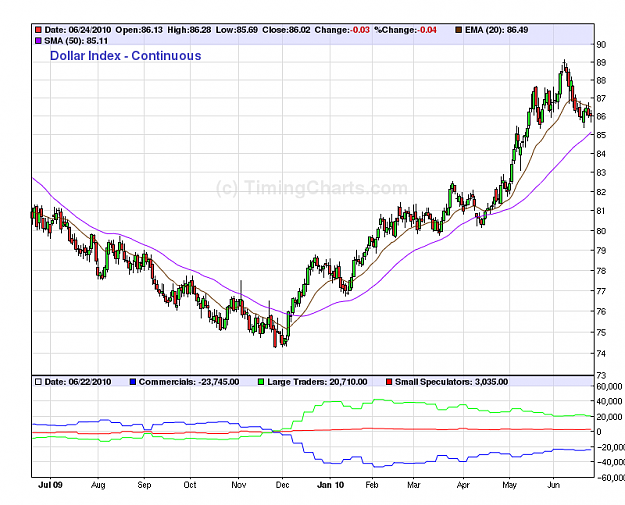The image size is (625, 505).
Task: Click the 60,000 positions axis label
Action: pos(609,386)
